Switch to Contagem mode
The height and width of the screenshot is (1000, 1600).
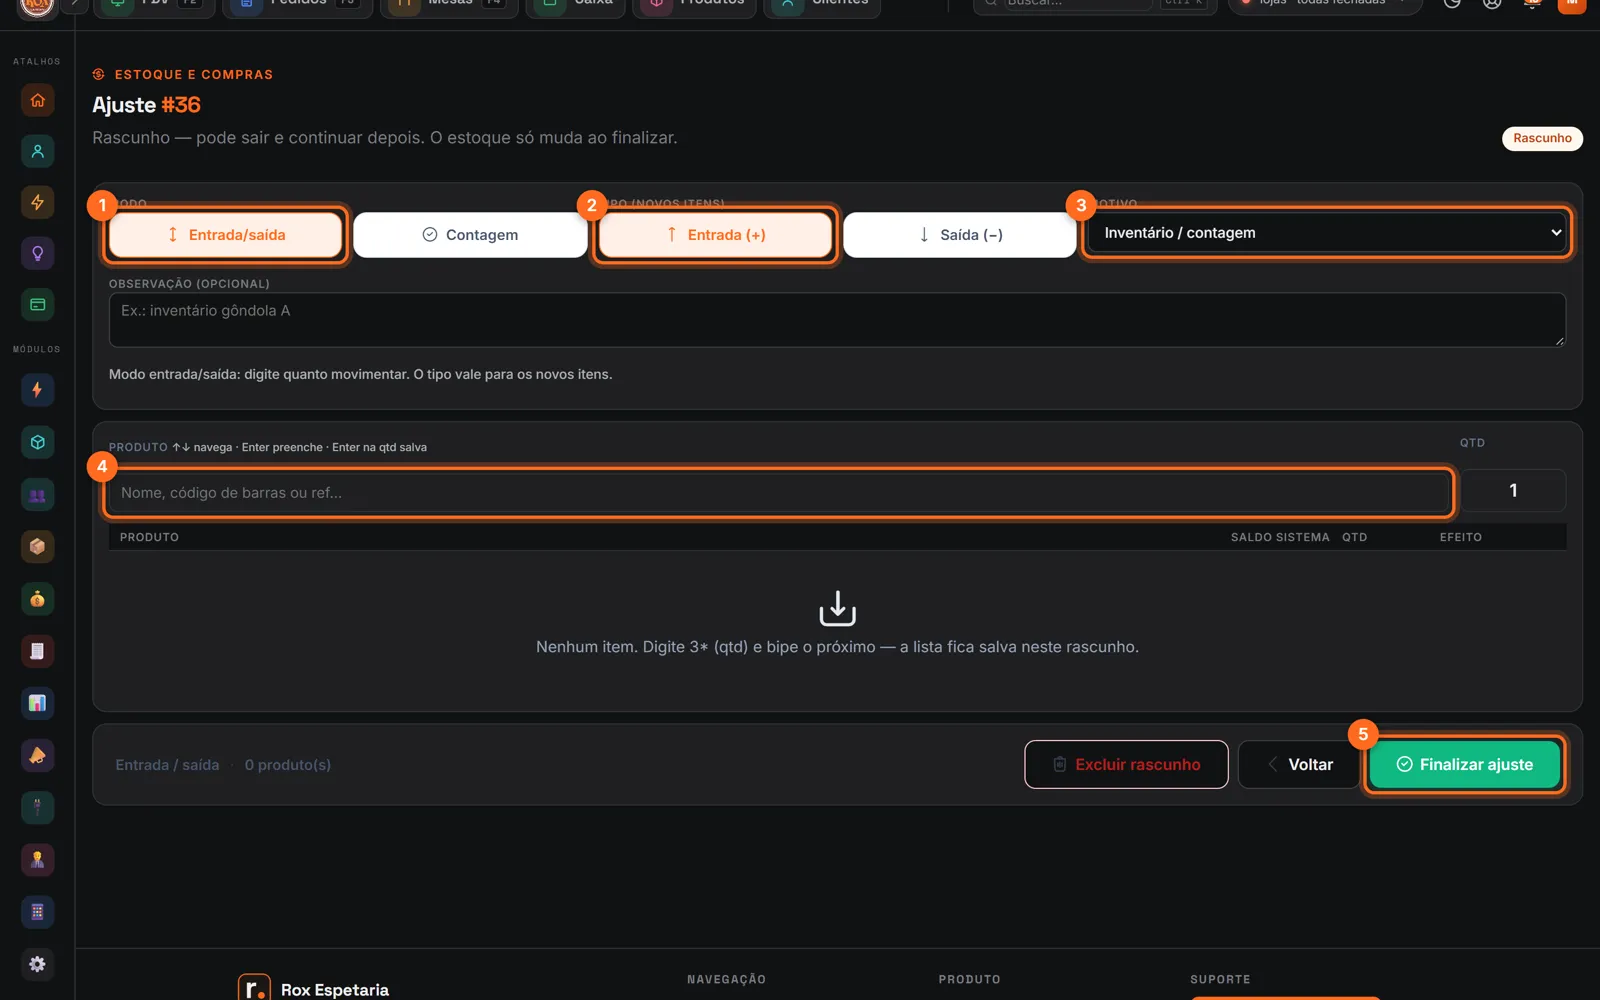point(470,235)
